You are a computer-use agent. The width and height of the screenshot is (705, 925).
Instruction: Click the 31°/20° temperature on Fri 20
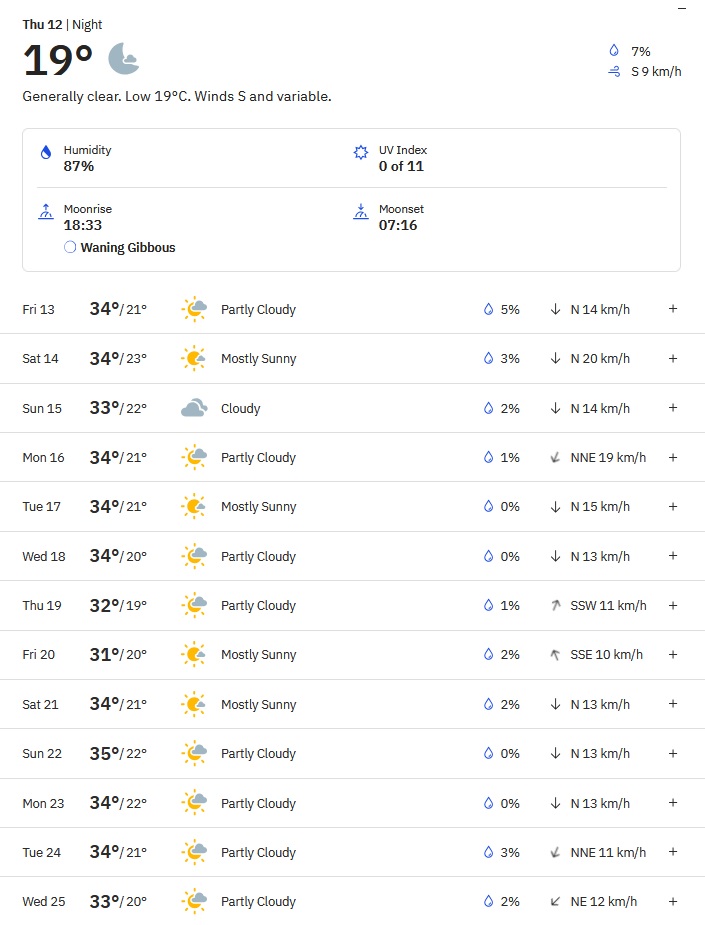pos(118,655)
